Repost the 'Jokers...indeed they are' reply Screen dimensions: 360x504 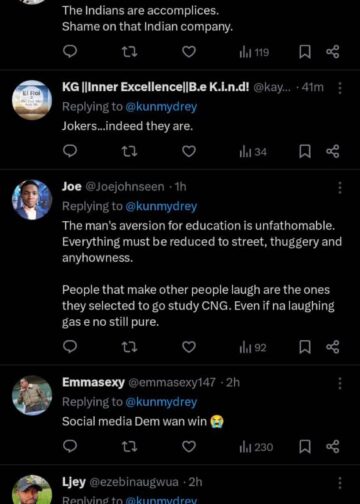[129, 152]
